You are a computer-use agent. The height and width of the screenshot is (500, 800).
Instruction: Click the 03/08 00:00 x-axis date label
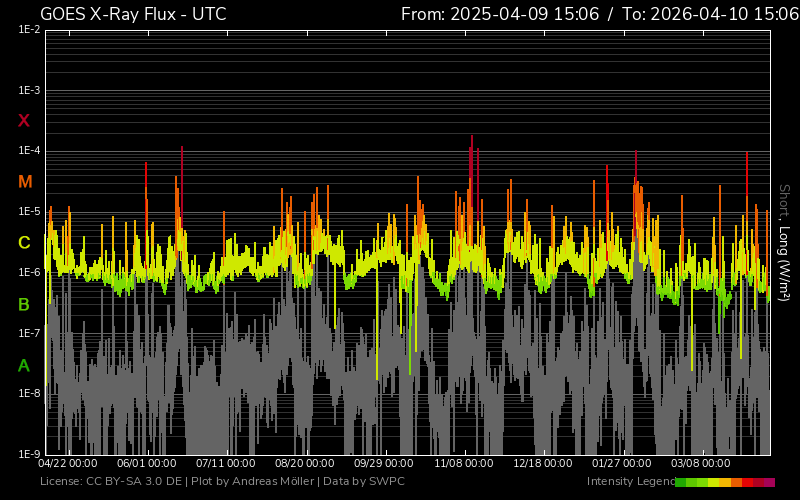tap(700, 464)
